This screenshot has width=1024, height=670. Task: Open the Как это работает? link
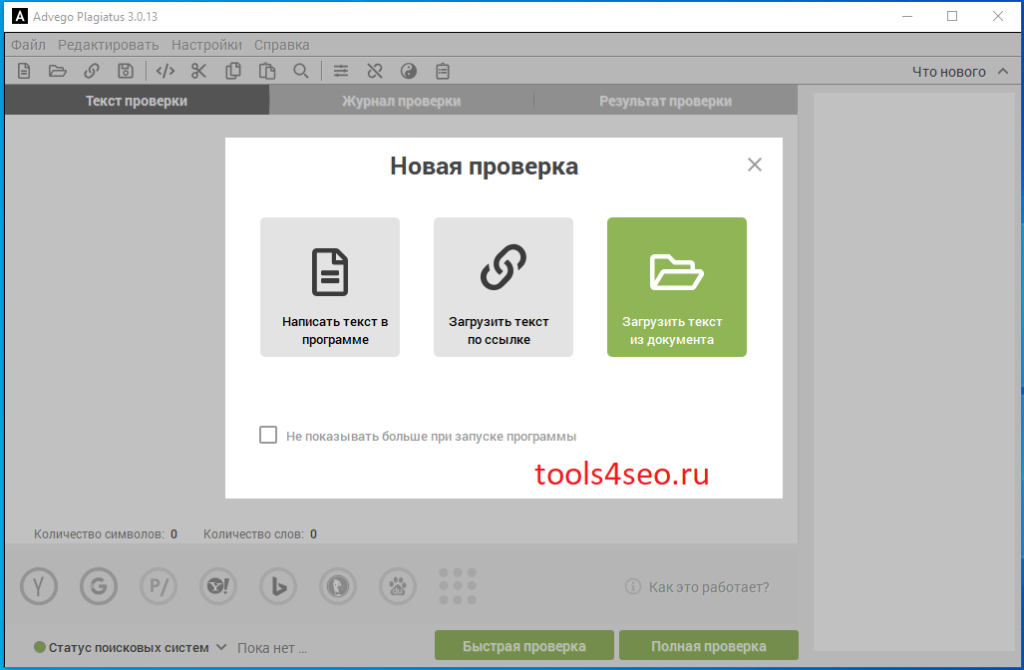pyautogui.click(x=709, y=587)
